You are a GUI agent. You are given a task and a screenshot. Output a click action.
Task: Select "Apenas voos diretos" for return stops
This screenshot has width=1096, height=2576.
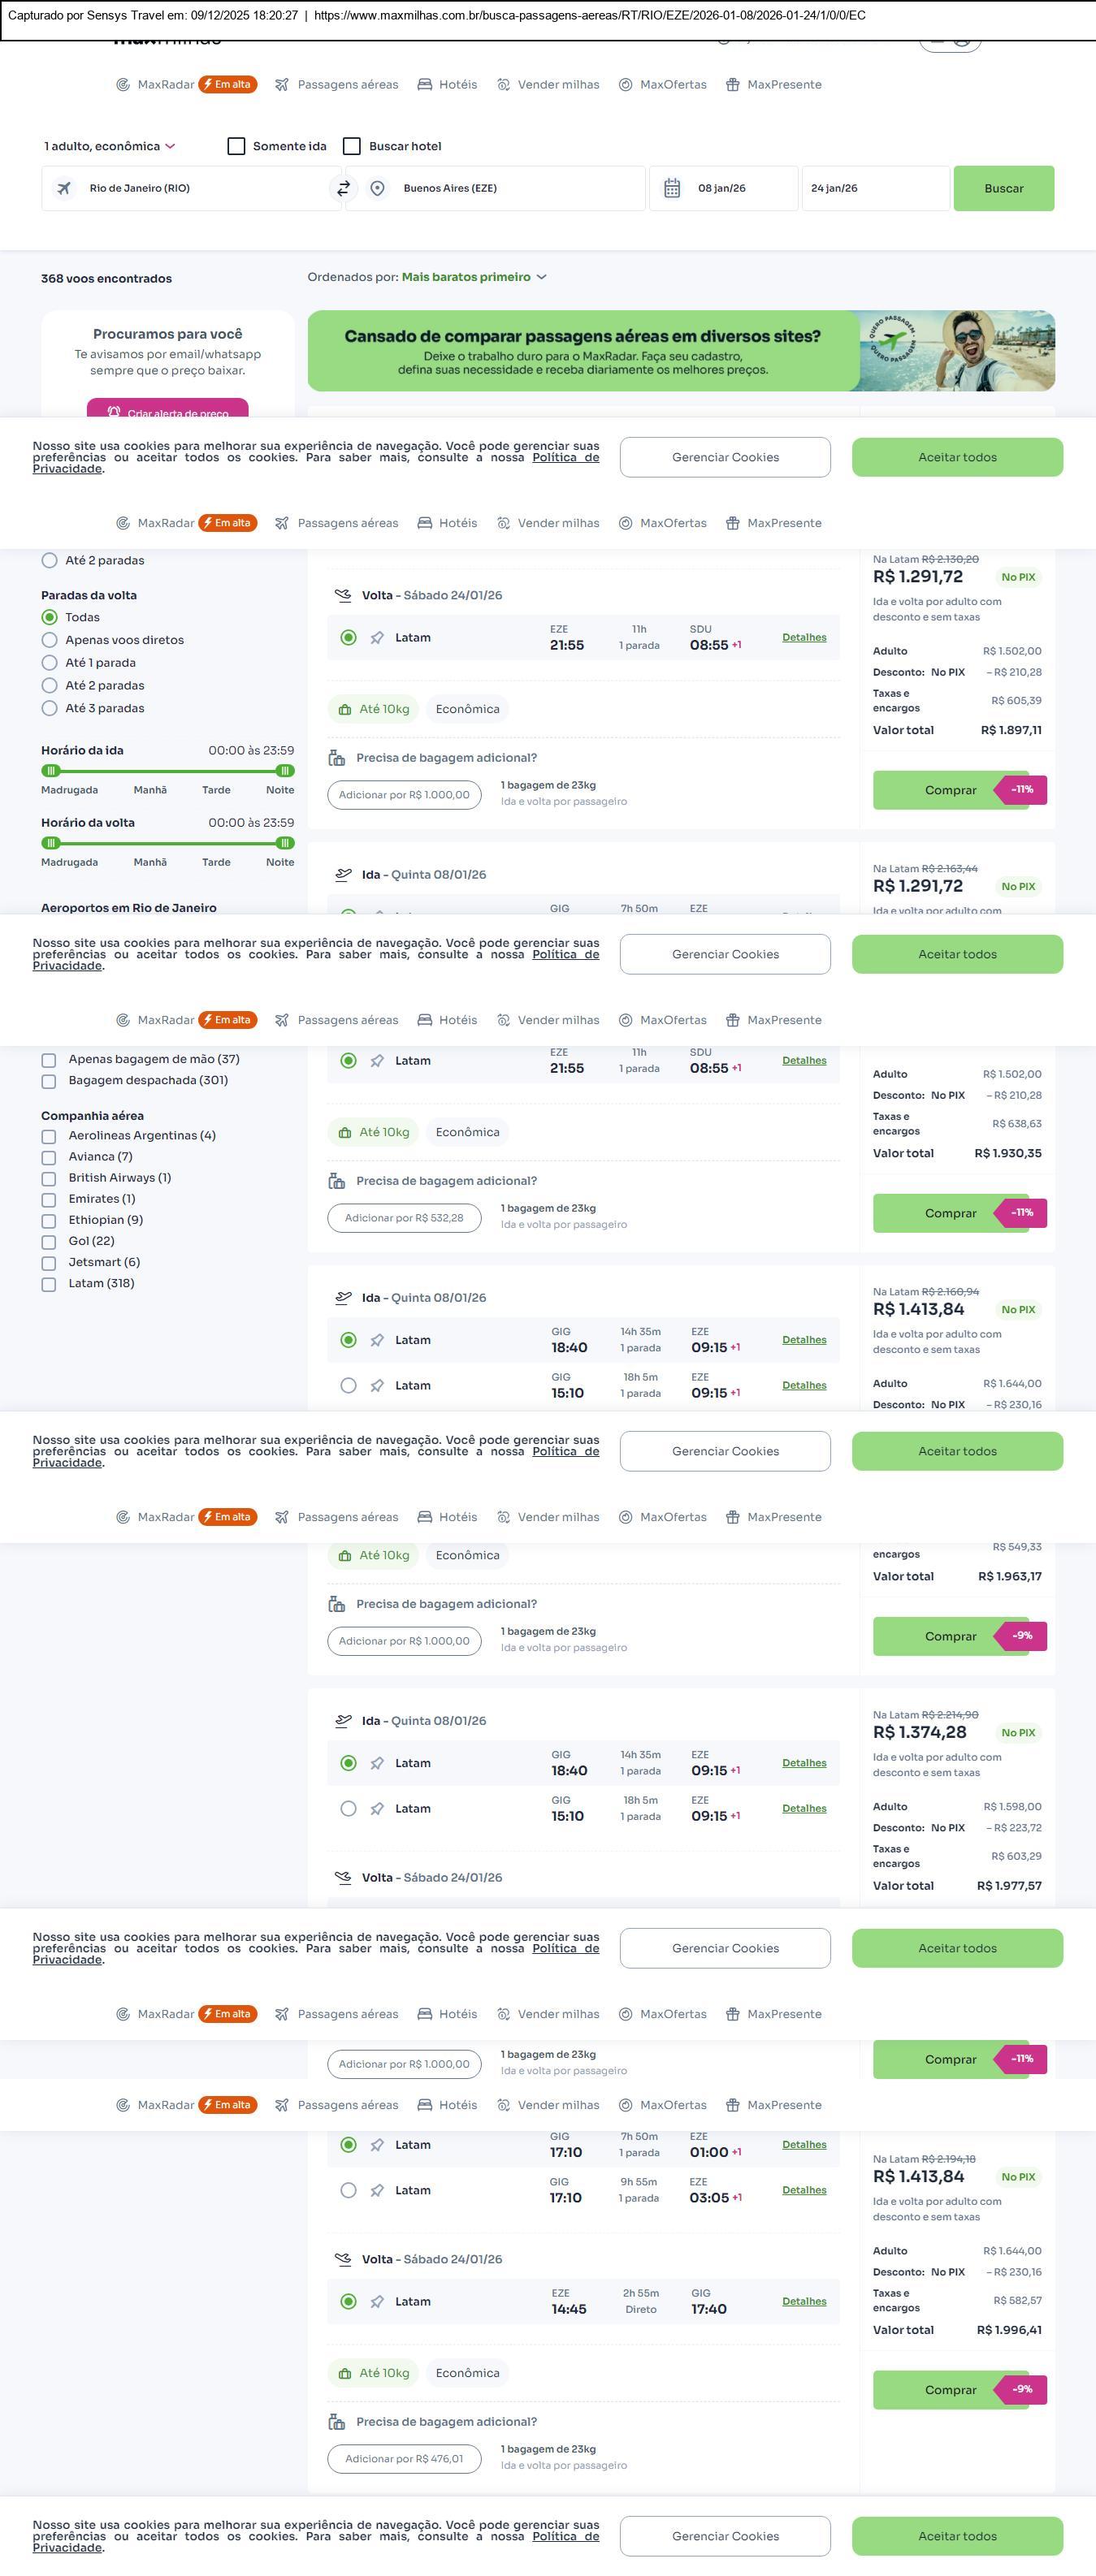click(x=49, y=640)
